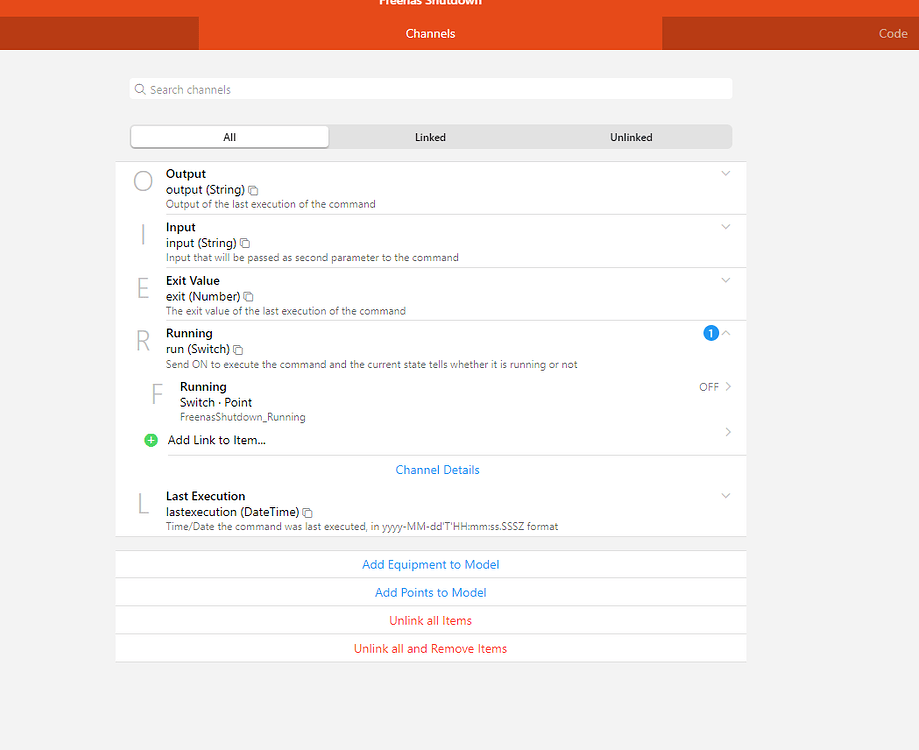Open Channel Details for Running
Viewport: 919px width, 750px height.
(437, 469)
